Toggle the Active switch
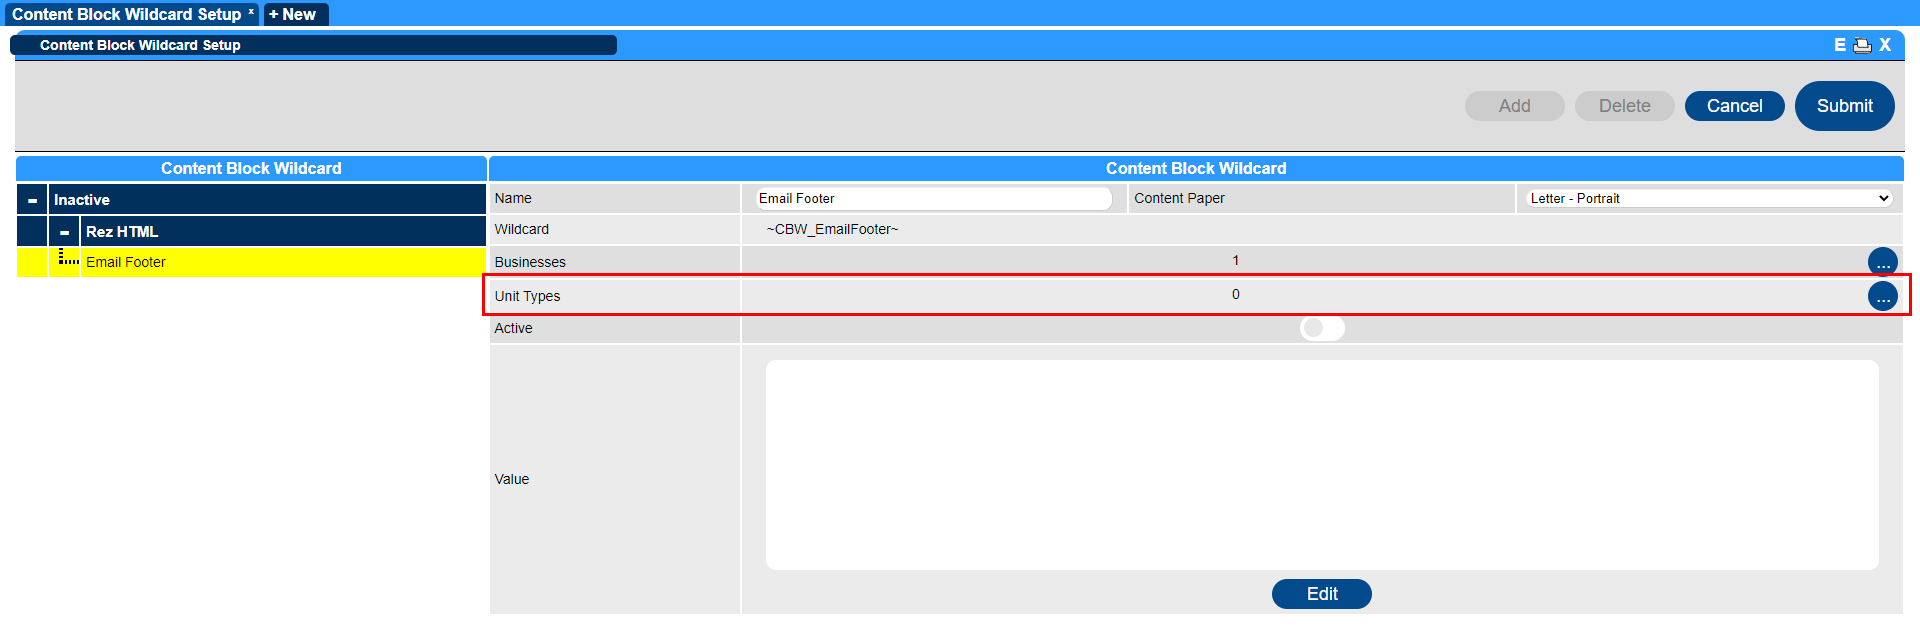Image resolution: width=1920 pixels, height=642 pixels. coord(1322,328)
